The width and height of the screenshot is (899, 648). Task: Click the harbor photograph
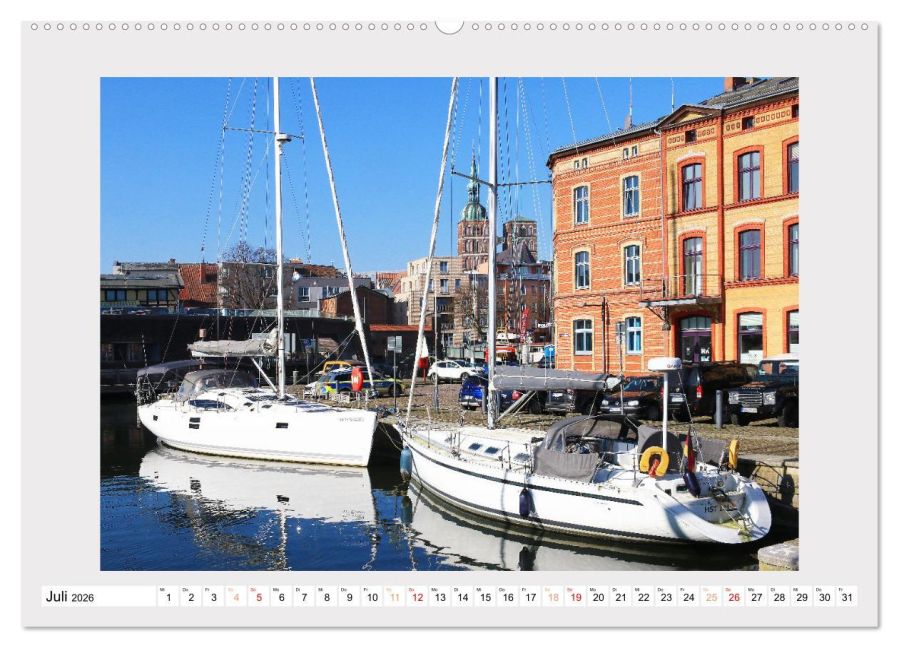tap(450, 320)
